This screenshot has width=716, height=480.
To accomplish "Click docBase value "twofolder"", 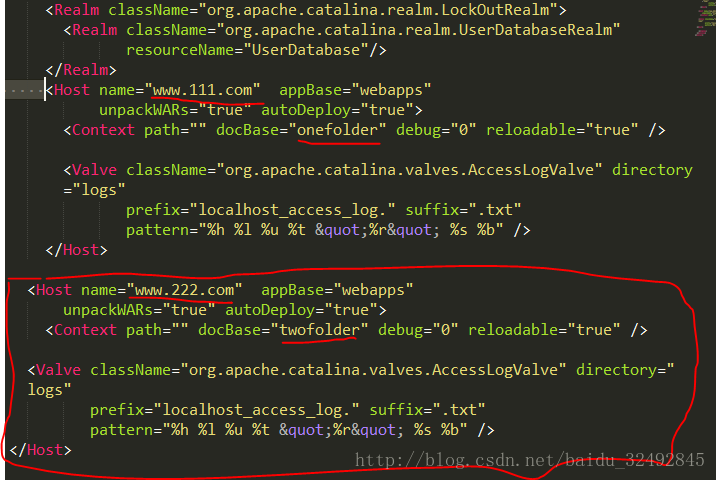I will (320, 330).
